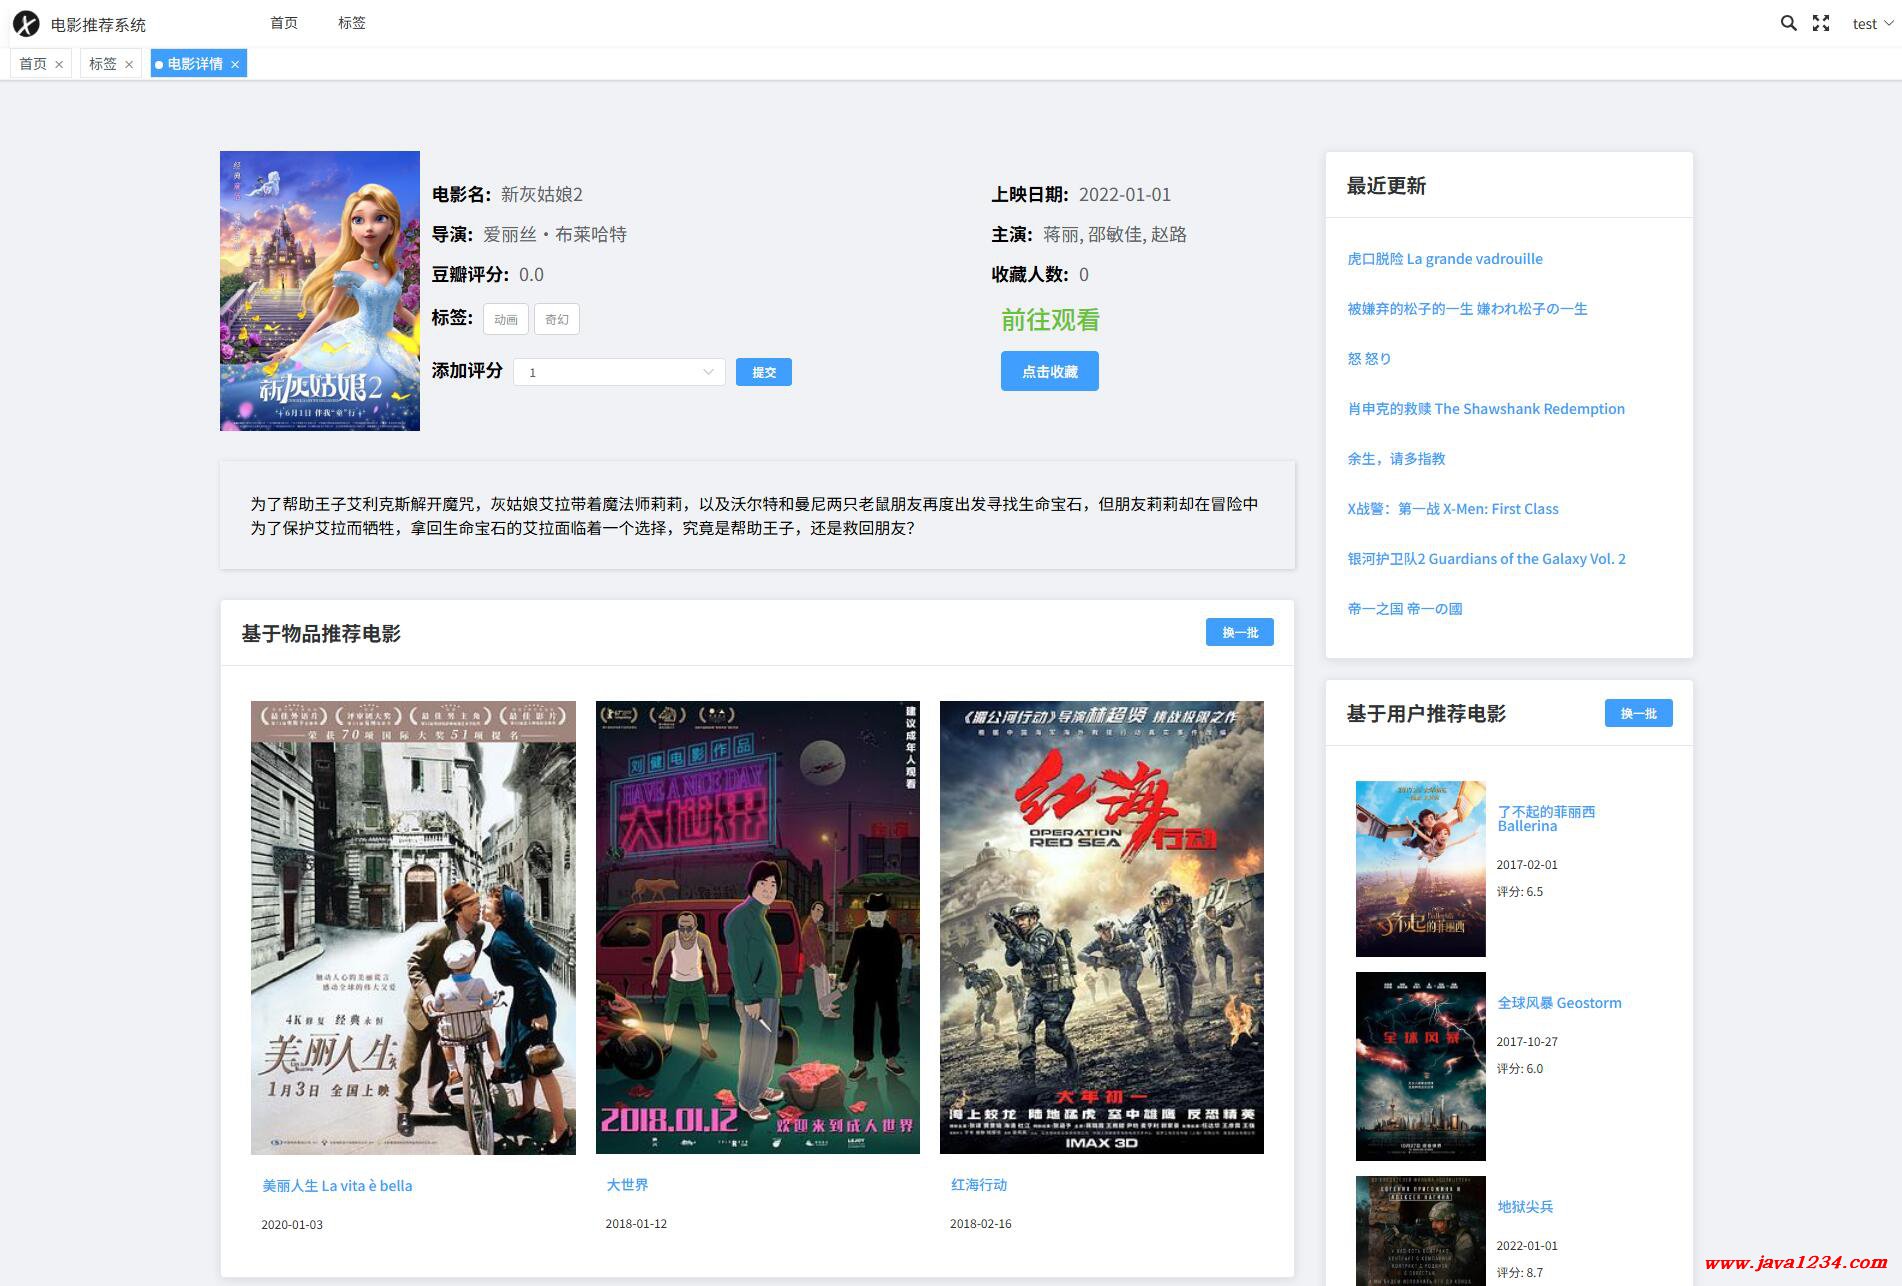Close the 首页 tab
Image resolution: width=1902 pixels, height=1286 pixels.
[x=59, y=64]
